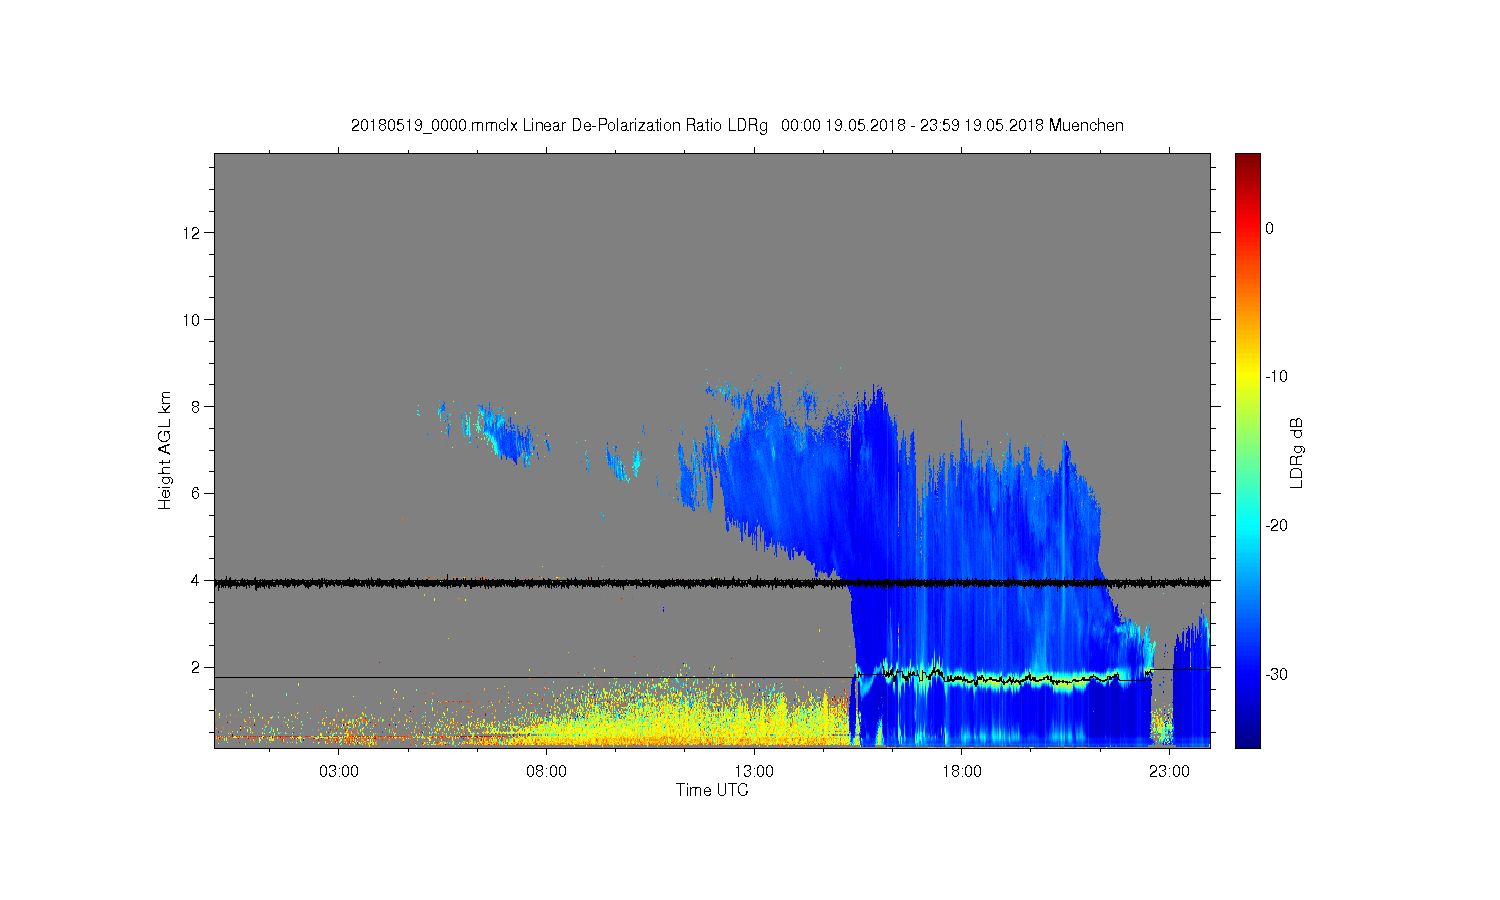1500x900 pixels.
Task: Click the height tick label '2'
Action: click(196, 667)
